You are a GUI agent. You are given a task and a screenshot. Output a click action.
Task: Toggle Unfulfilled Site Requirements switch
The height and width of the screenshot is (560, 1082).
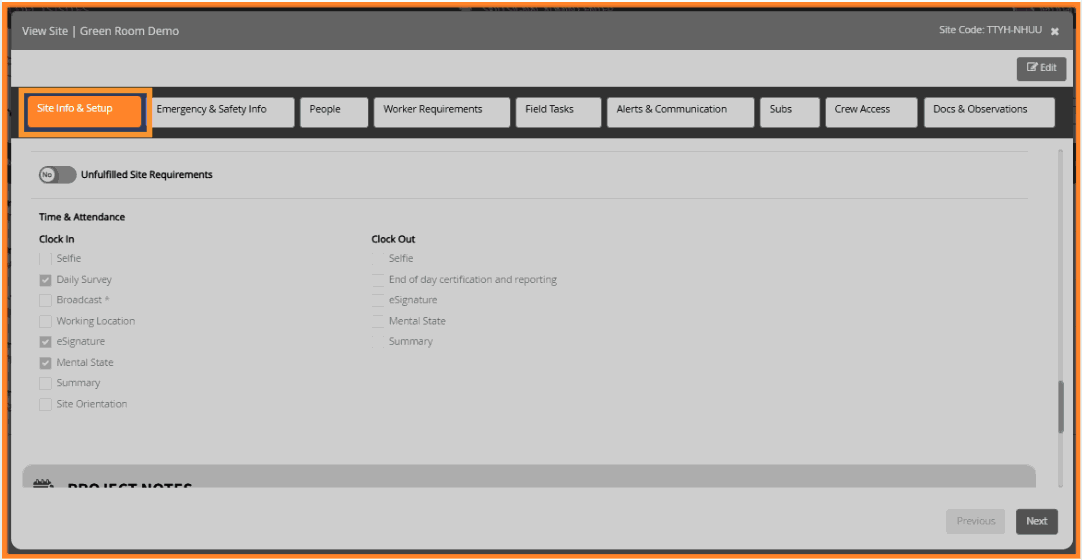[x=58, y=175]
